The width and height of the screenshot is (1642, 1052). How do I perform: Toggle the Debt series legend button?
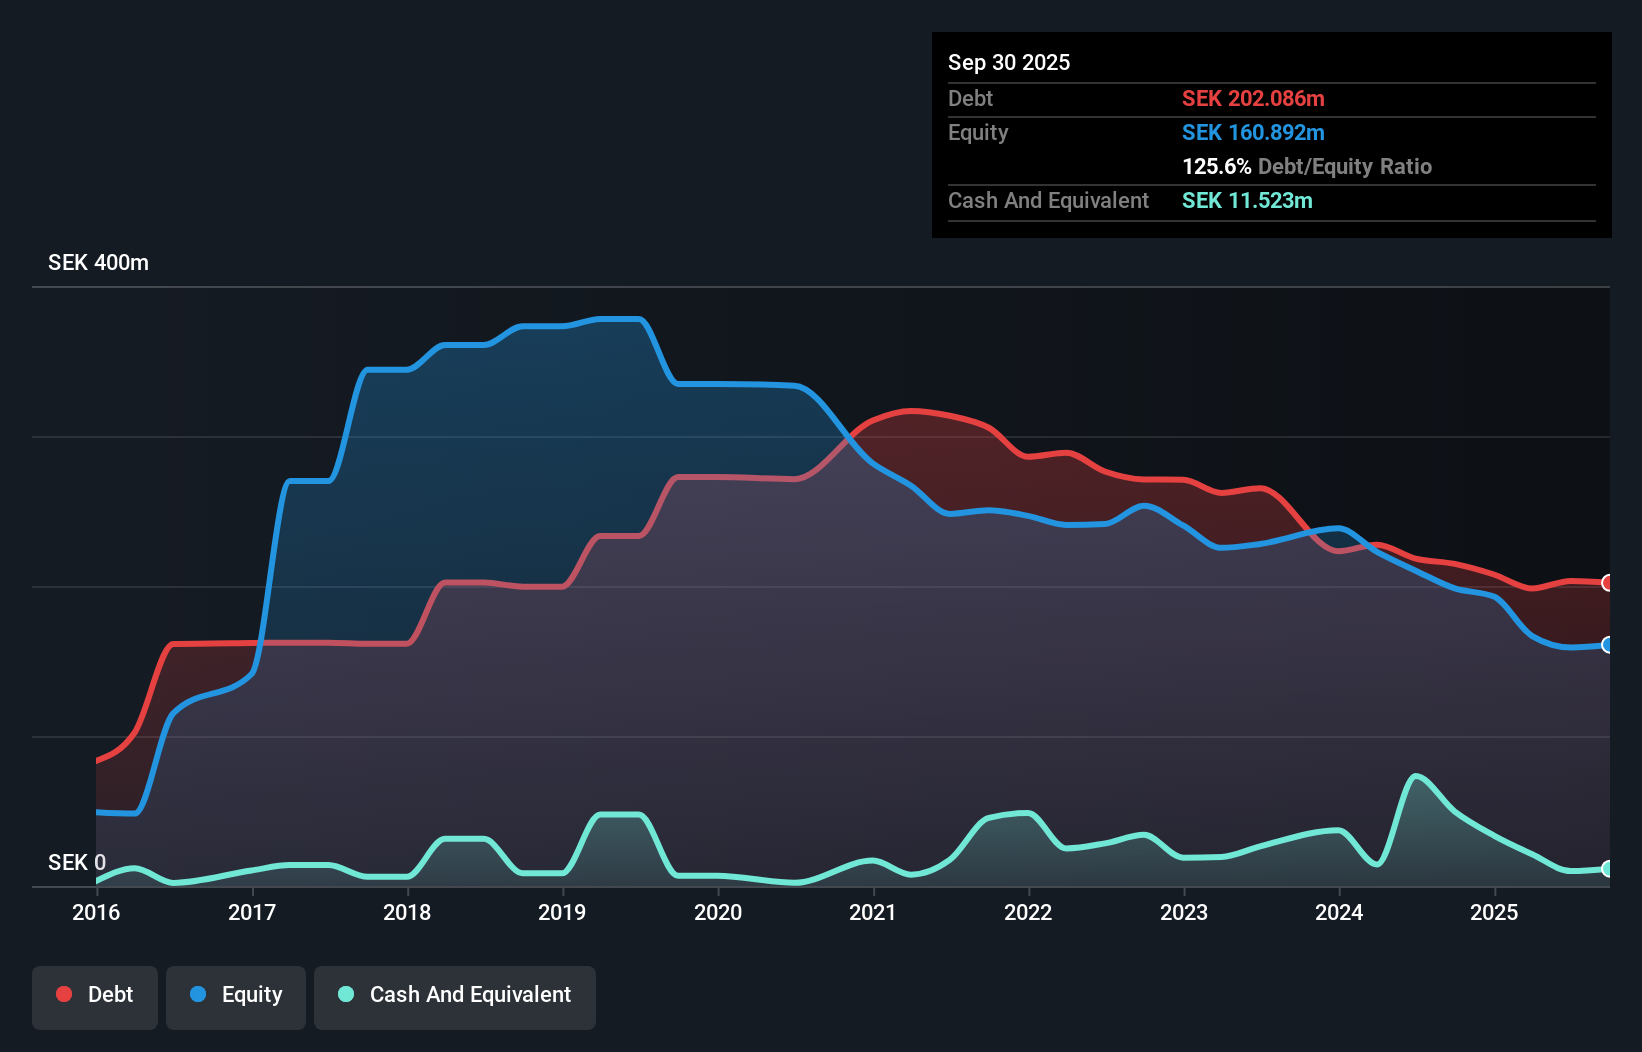click(x=95, y=997)
